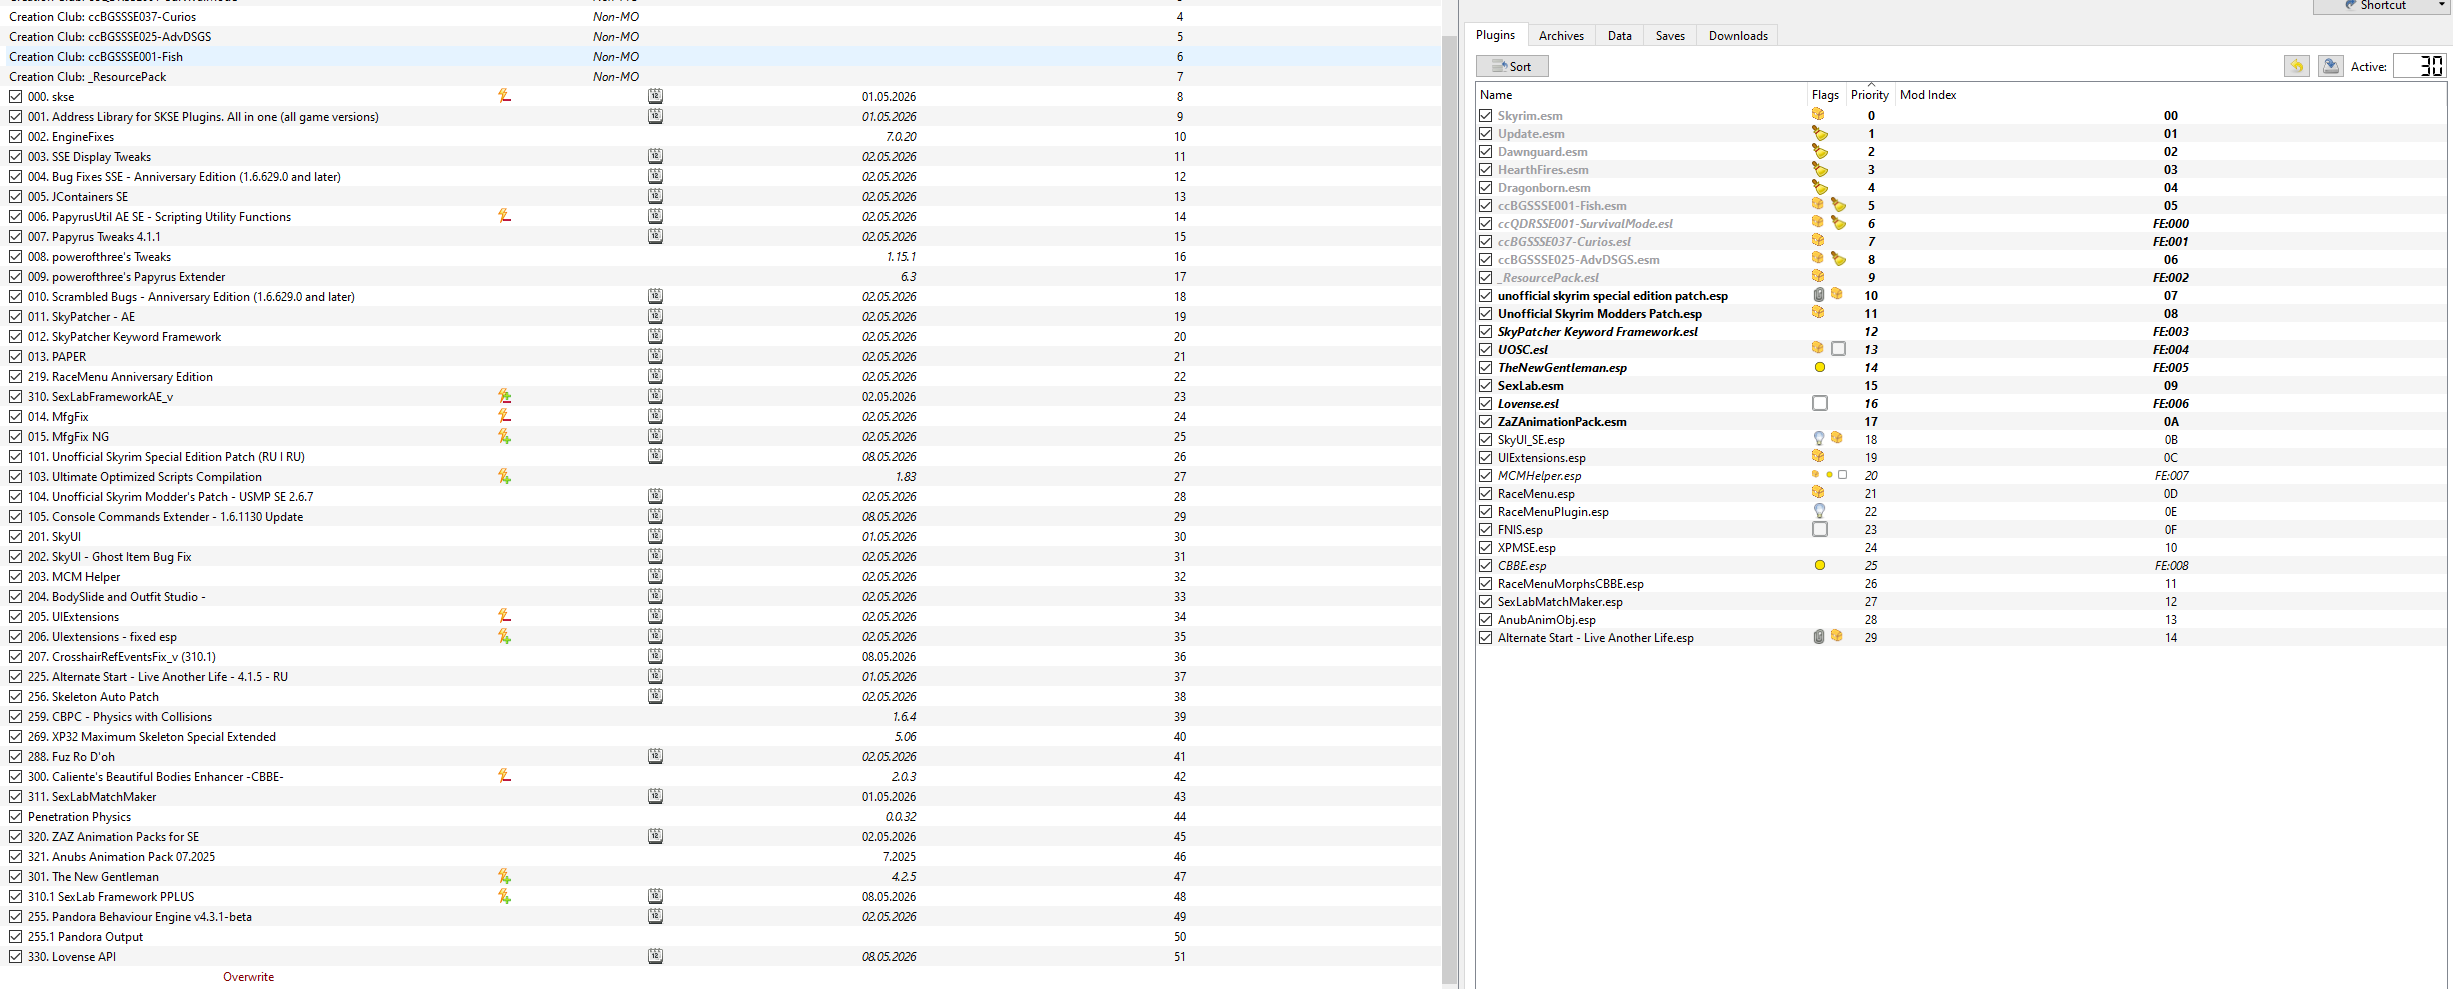
Task: Click the conflict lightning icon for 000. skse
Action: point(504,96)
